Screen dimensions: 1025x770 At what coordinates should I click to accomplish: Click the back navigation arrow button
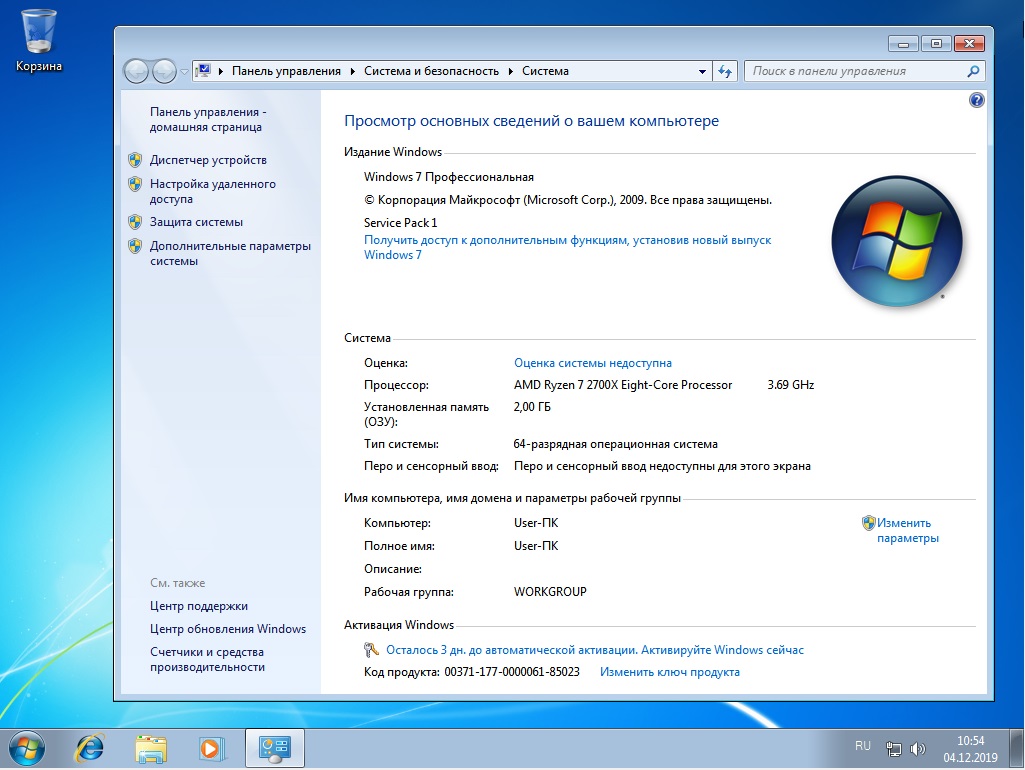click(137, 72)
